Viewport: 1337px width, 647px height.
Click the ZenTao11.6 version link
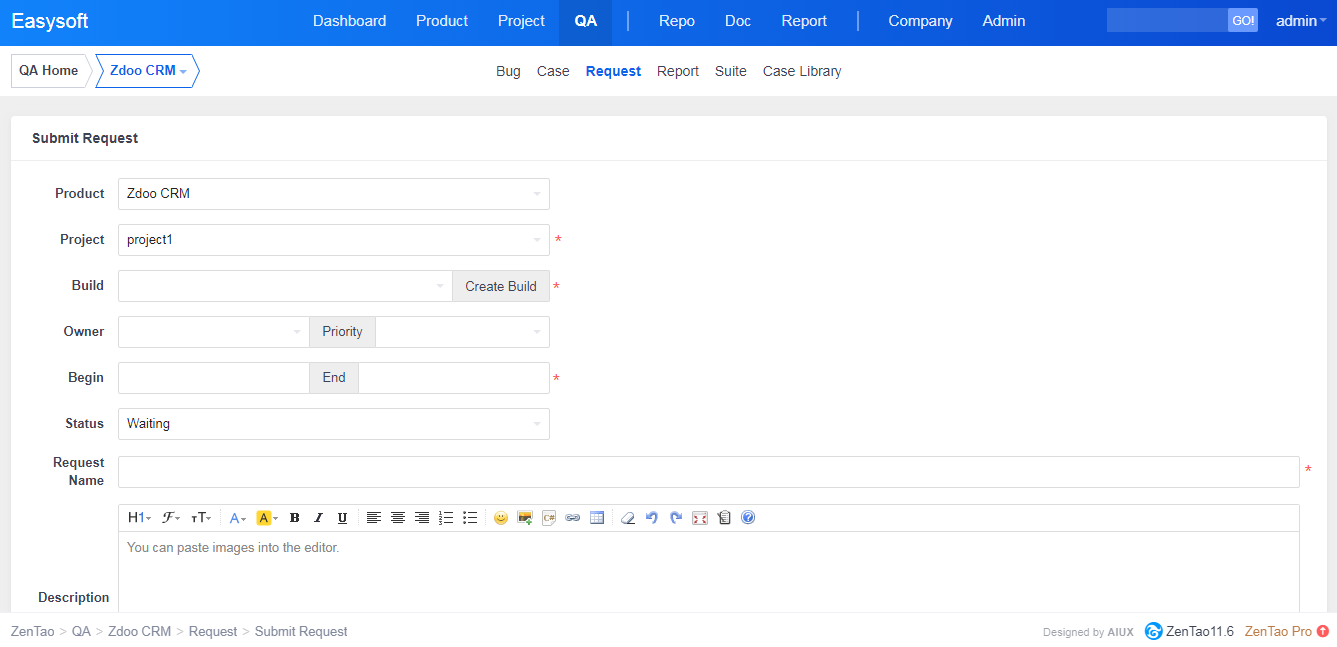point(1200,631)
